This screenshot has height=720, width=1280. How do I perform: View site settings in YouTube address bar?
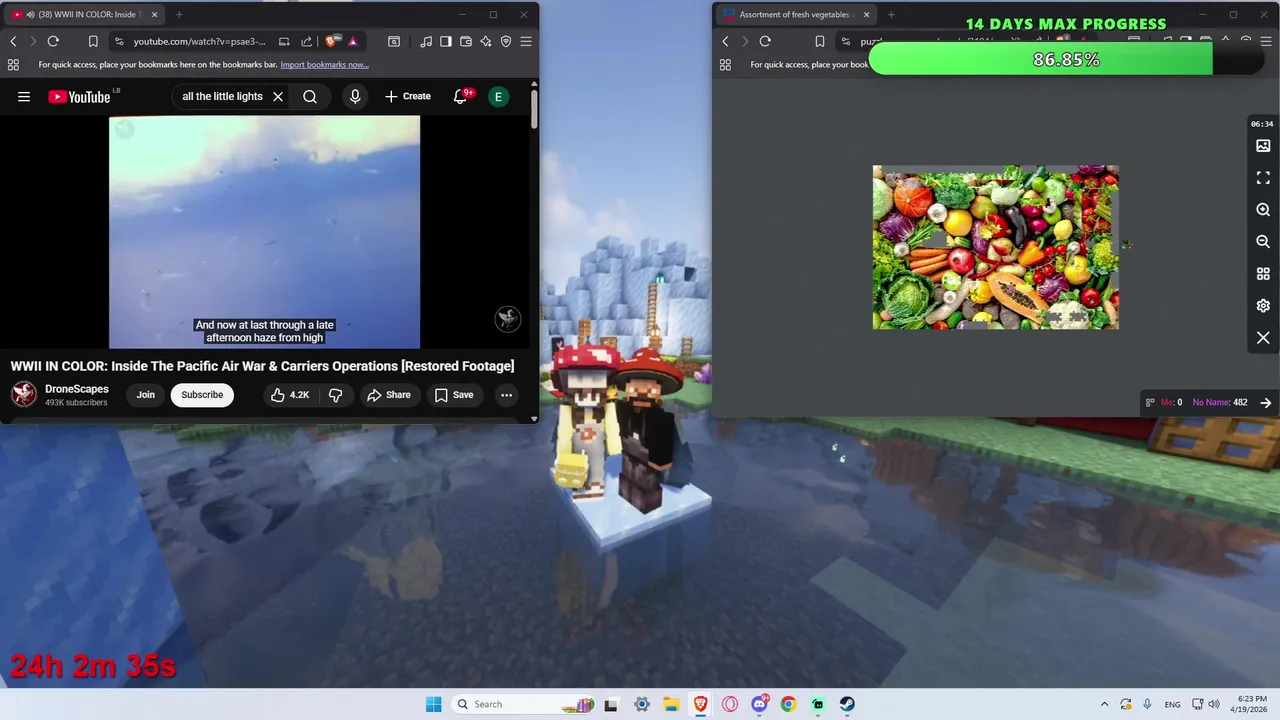click(119, 41)
